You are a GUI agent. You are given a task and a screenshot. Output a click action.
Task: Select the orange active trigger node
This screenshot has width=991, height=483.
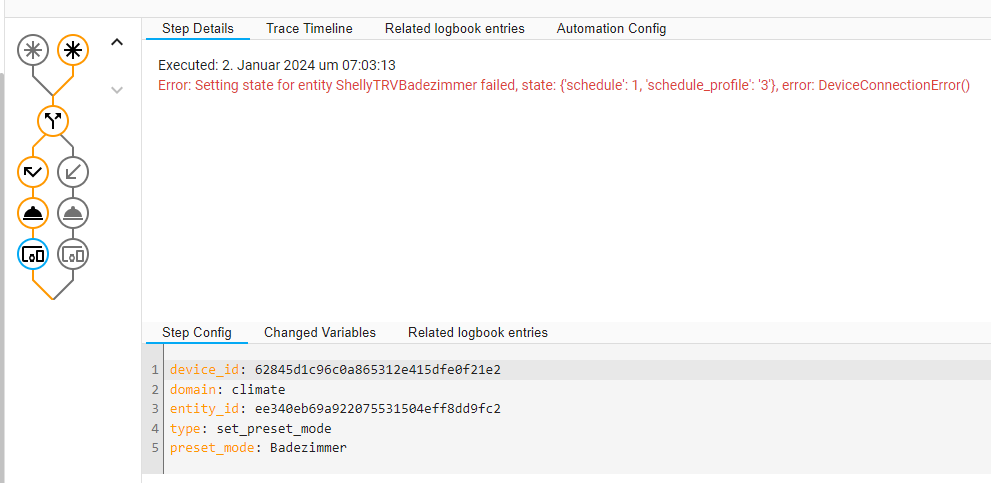pos(73,48)
